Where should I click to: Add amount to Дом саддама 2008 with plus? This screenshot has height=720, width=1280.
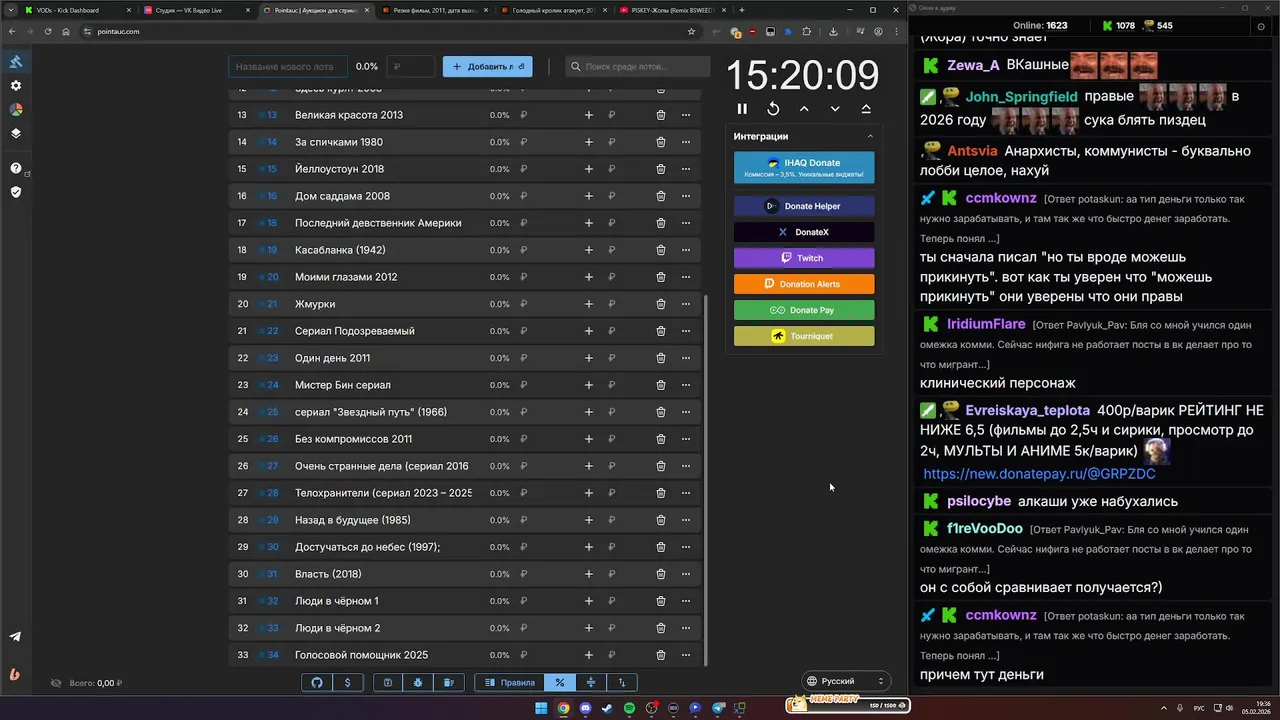click(589, 196)
